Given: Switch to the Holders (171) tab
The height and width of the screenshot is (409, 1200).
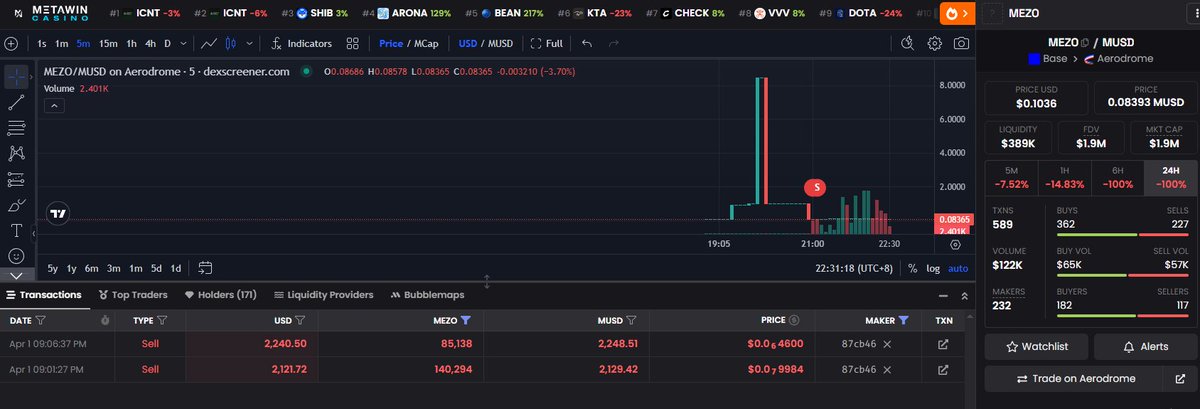Looking at the screenshot, I should coord(221,295).
